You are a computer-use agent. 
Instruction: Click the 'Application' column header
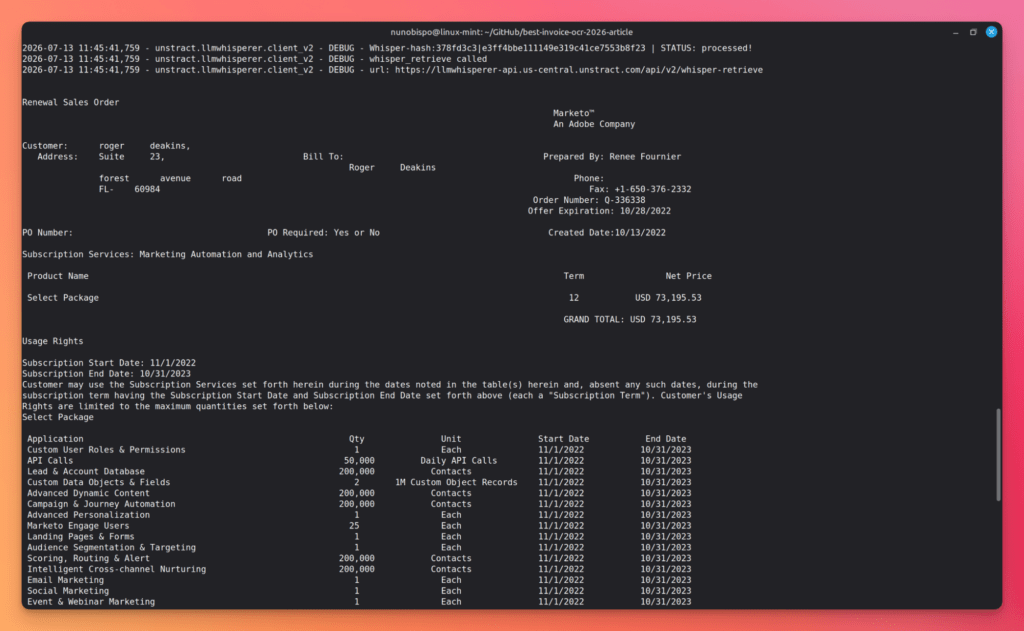[x=55, y=439]
